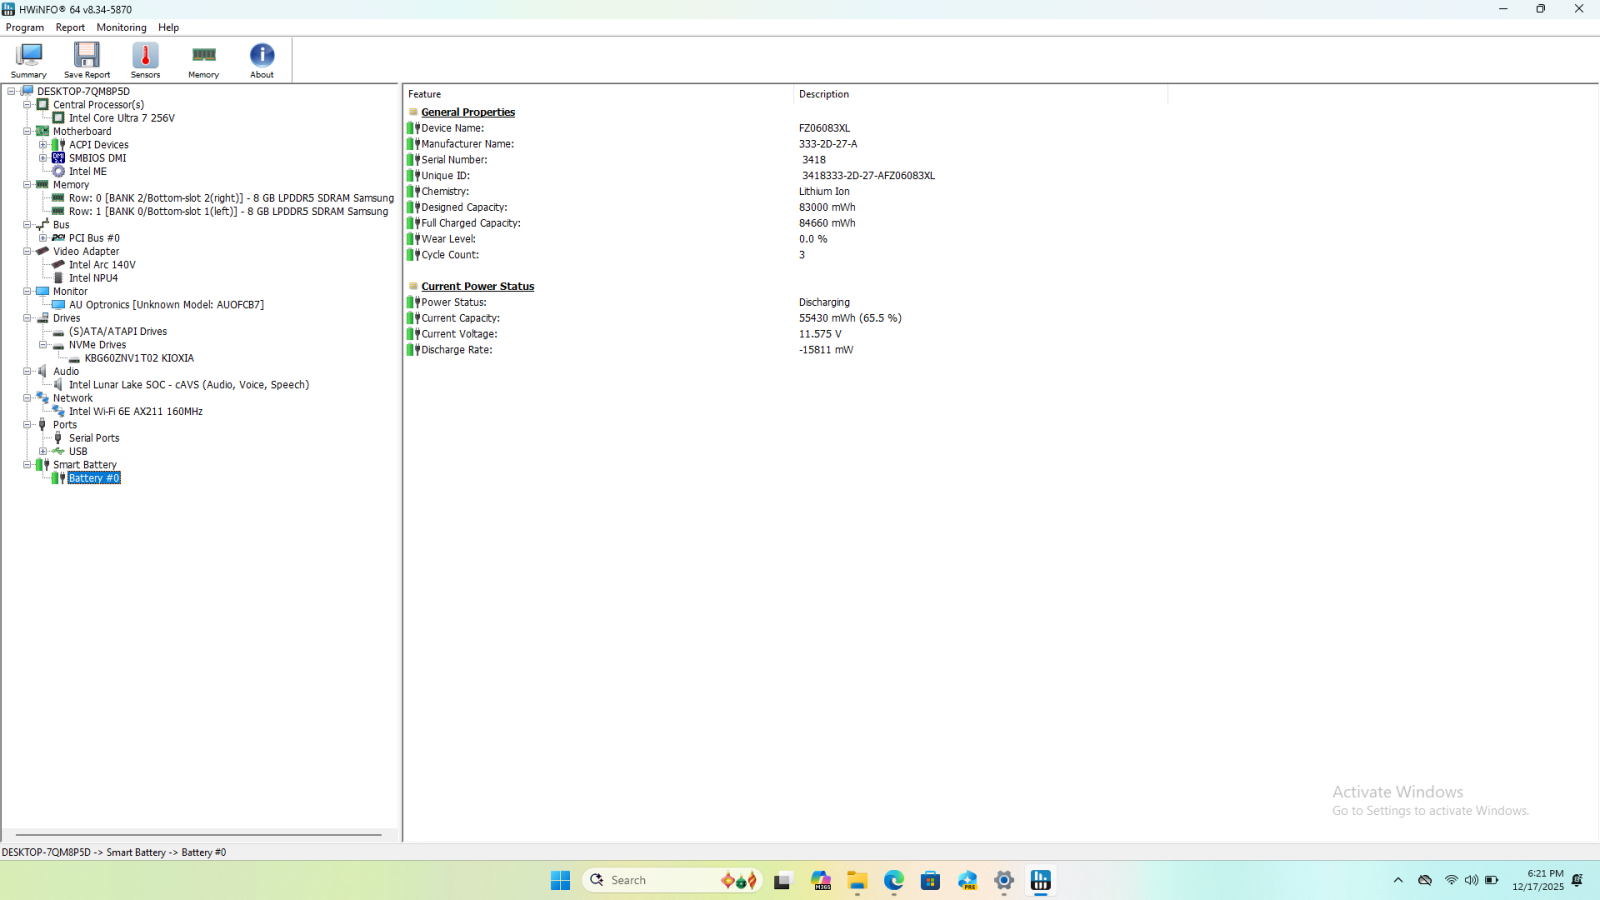Select the KBG60ZNV1T02 KIOXIA drive
The image size is (1600, 900).
click(139, 358)
